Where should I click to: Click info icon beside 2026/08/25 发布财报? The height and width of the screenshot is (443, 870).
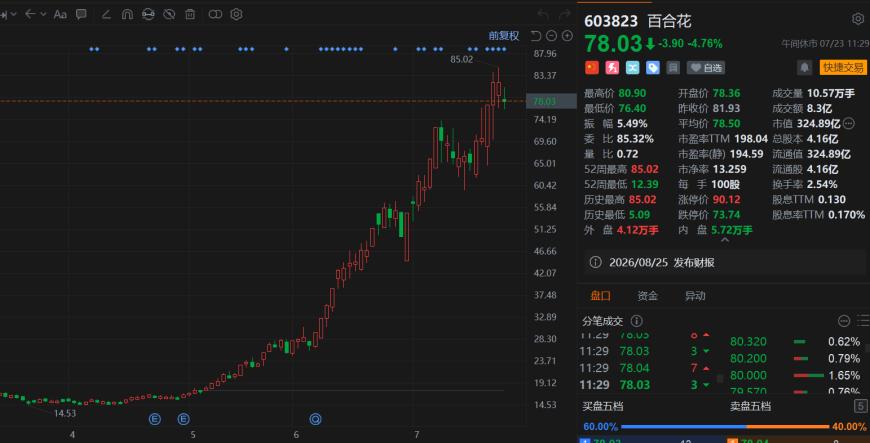[595, 262]
